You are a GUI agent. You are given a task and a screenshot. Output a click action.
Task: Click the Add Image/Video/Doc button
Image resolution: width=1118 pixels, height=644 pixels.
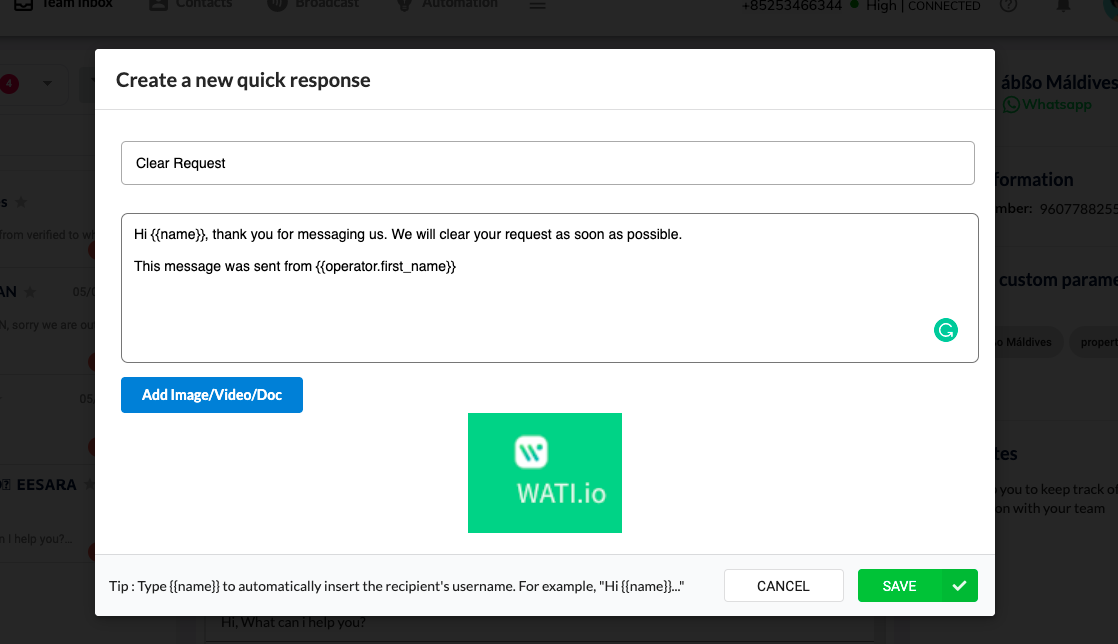pos(212,395)
